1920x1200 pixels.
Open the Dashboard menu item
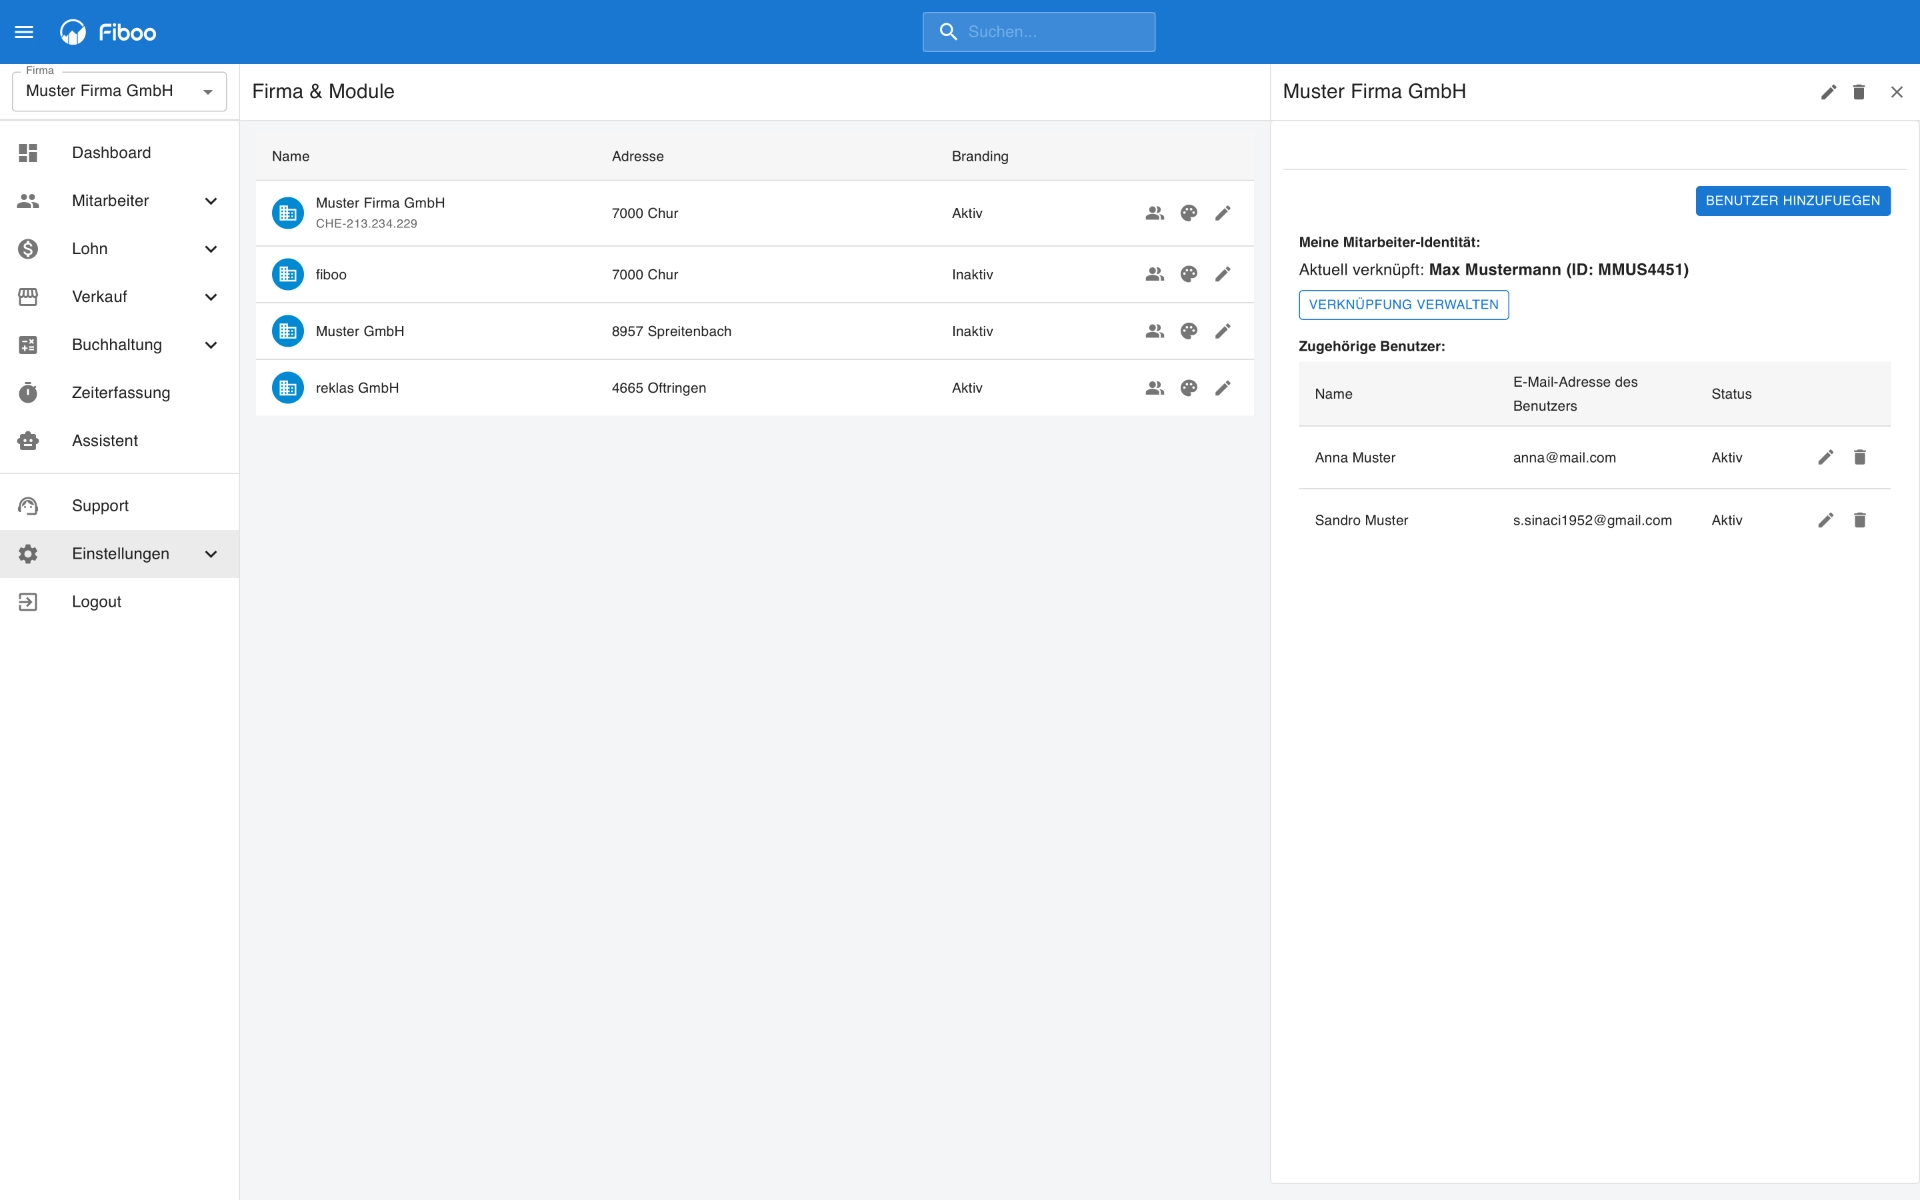coord(111,153)
